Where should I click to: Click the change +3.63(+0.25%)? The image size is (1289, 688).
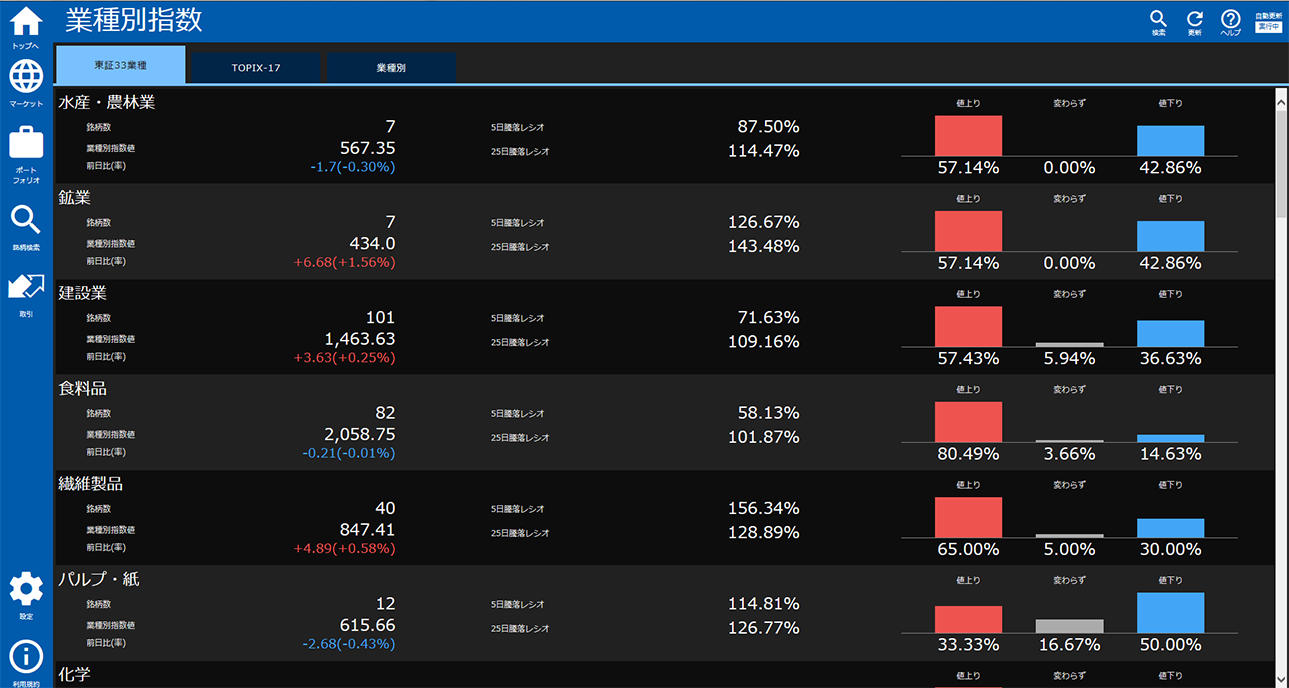point(344,358)
